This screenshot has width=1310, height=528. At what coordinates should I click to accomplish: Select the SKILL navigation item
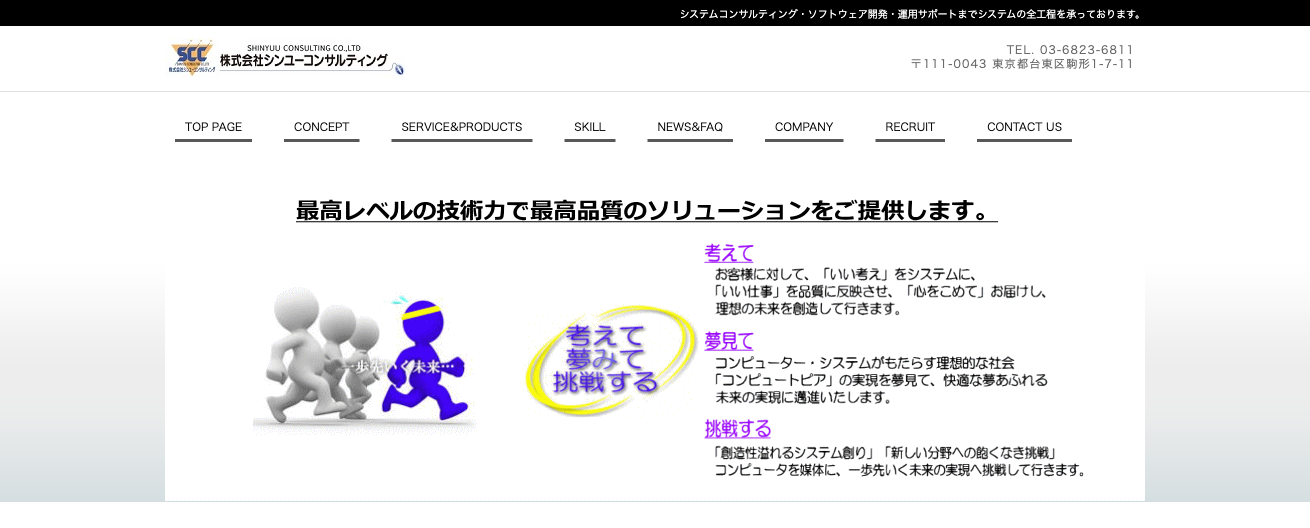tap(589, 127)
